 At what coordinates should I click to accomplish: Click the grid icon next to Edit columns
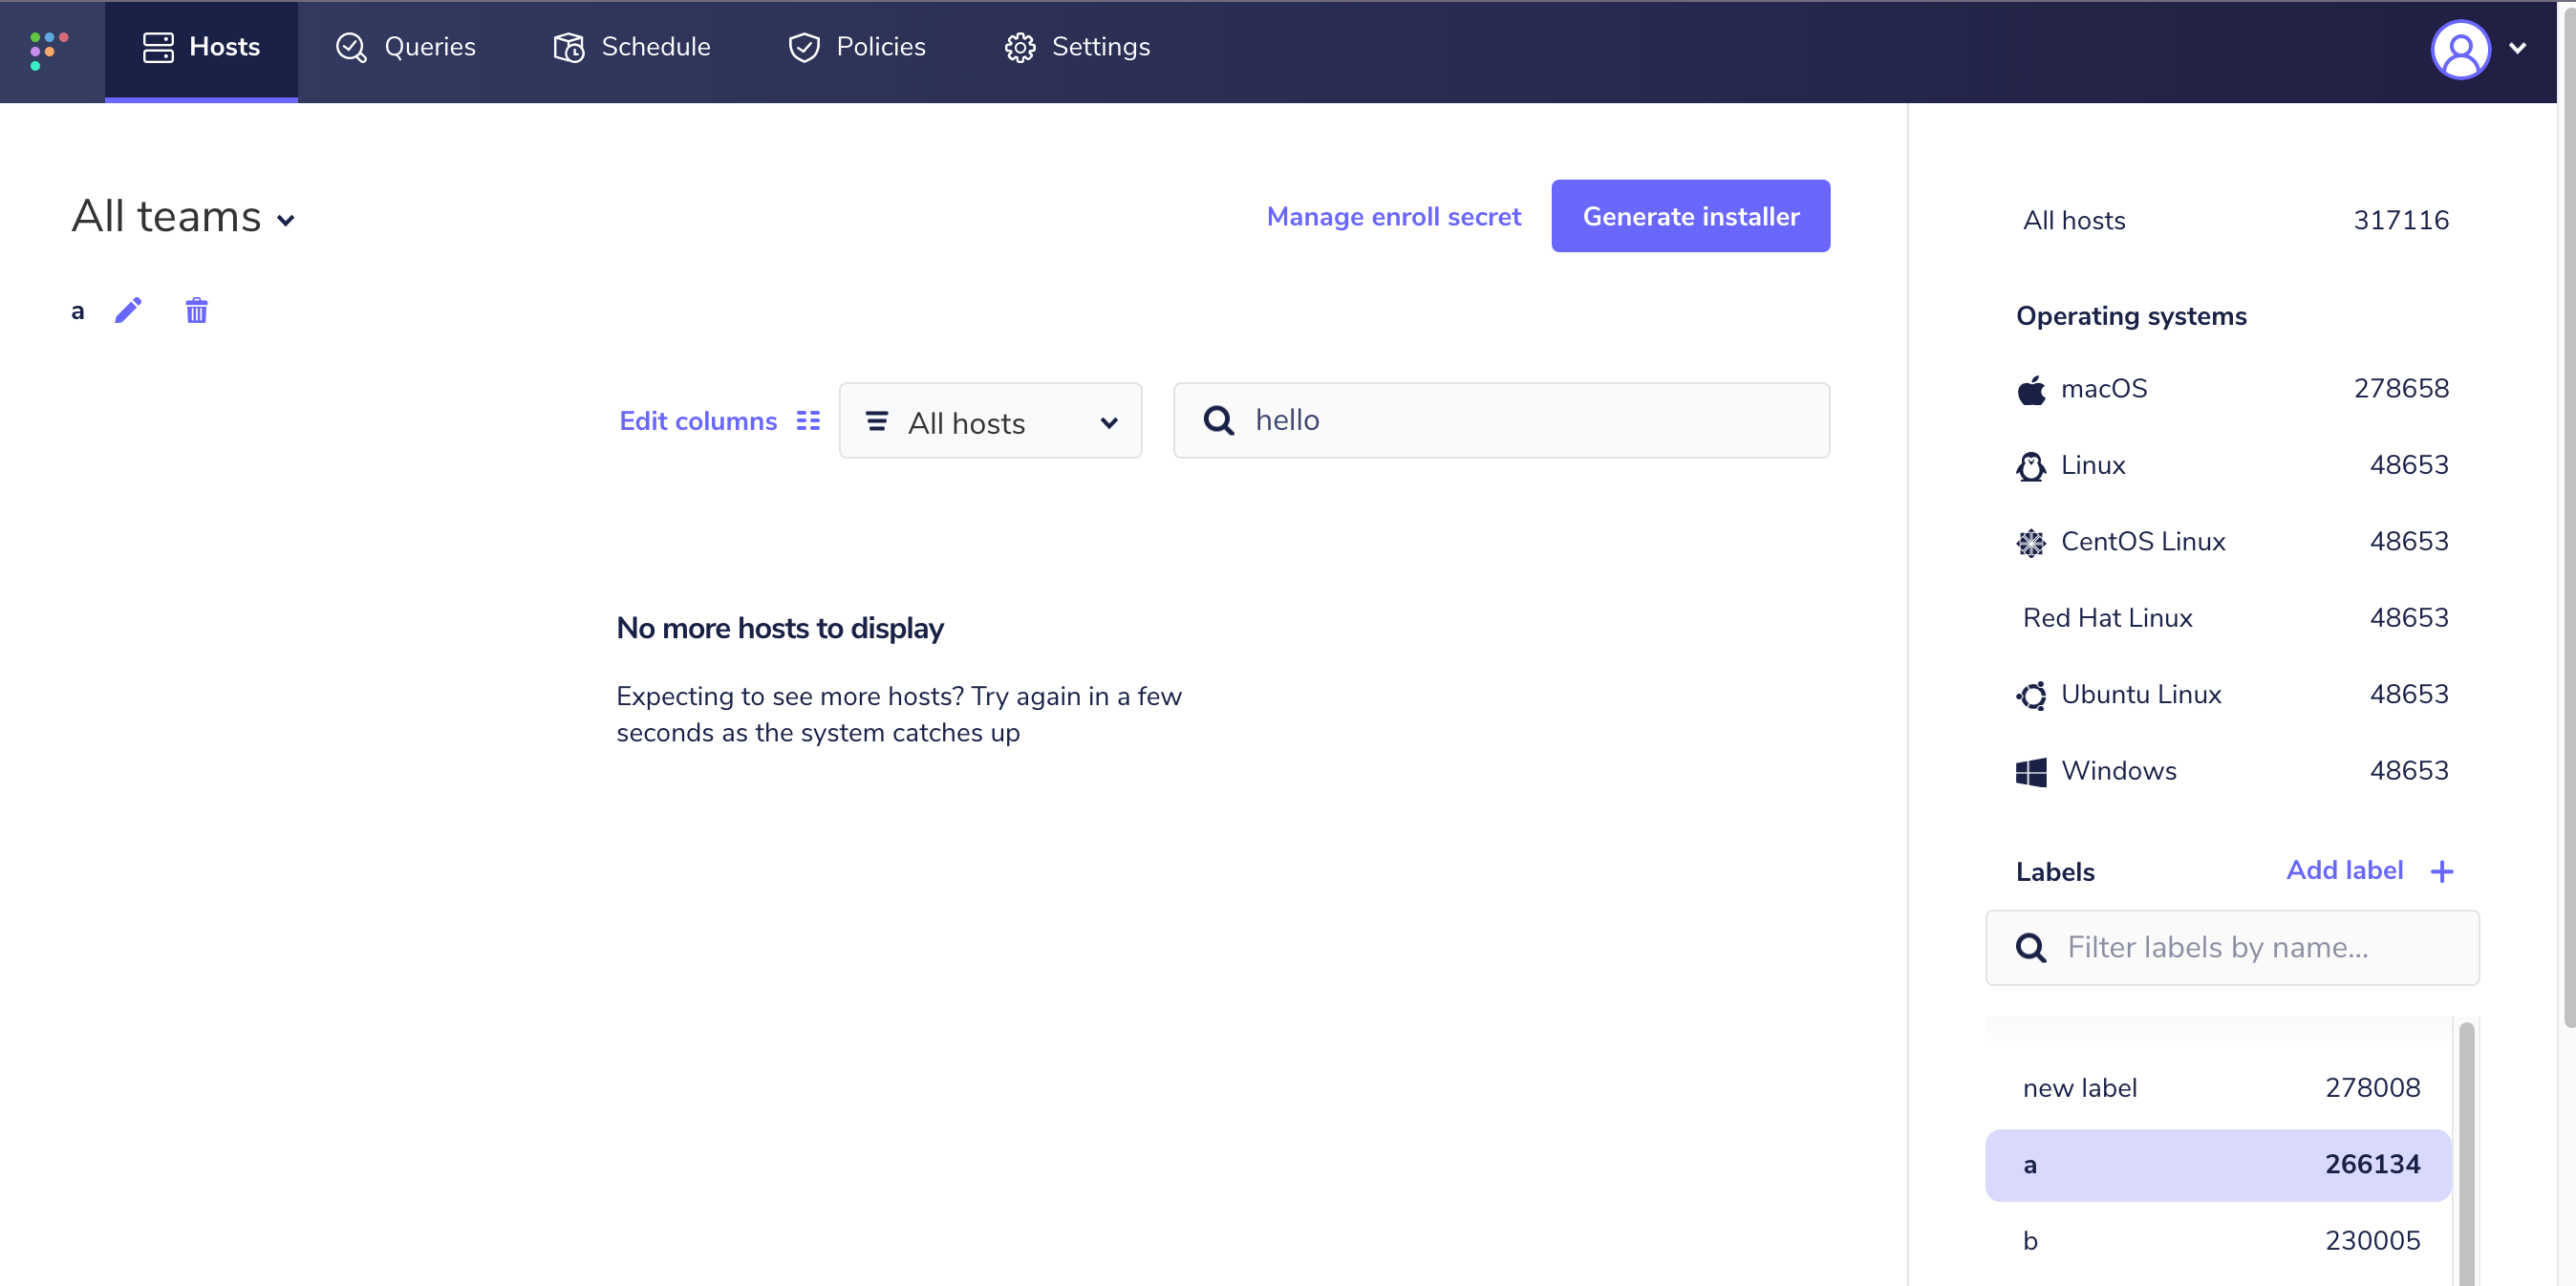[809, 420]
